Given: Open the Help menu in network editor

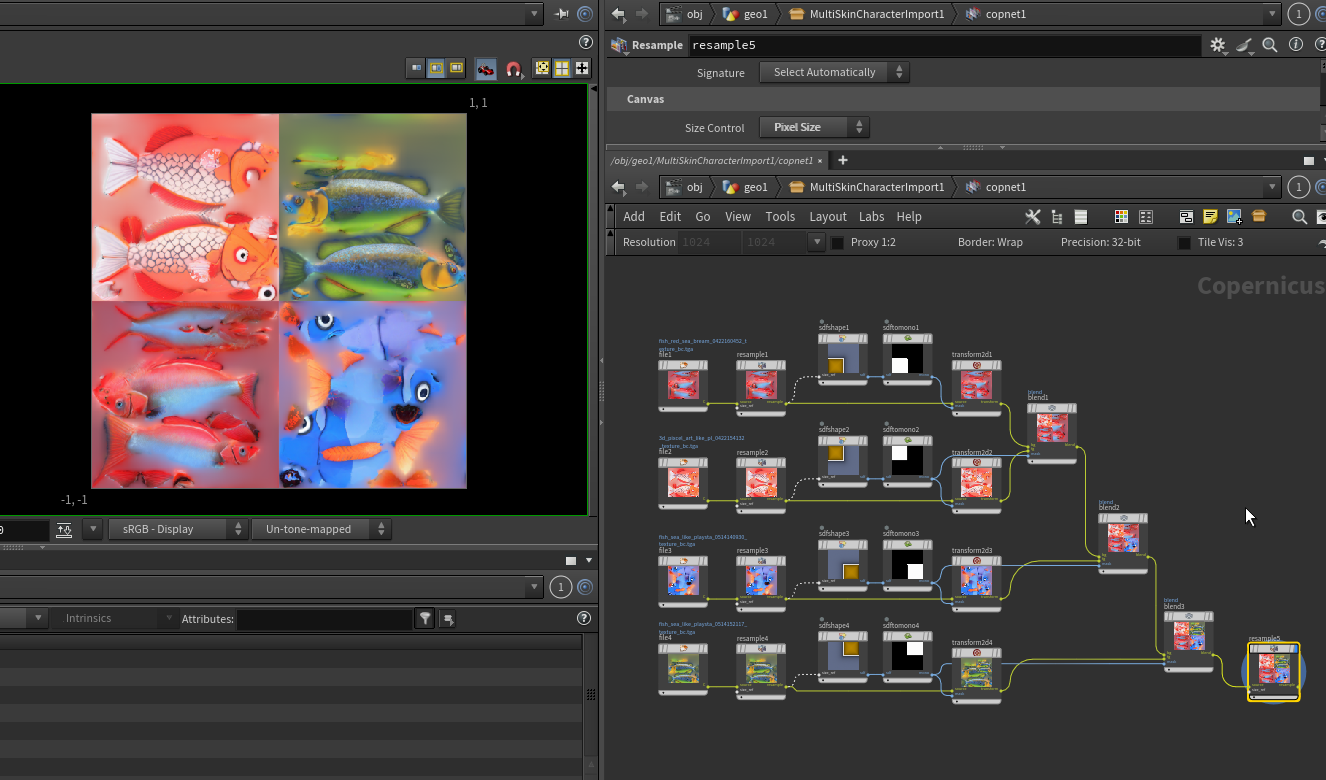Looking at the screenshot, I should tap(909, 217).
